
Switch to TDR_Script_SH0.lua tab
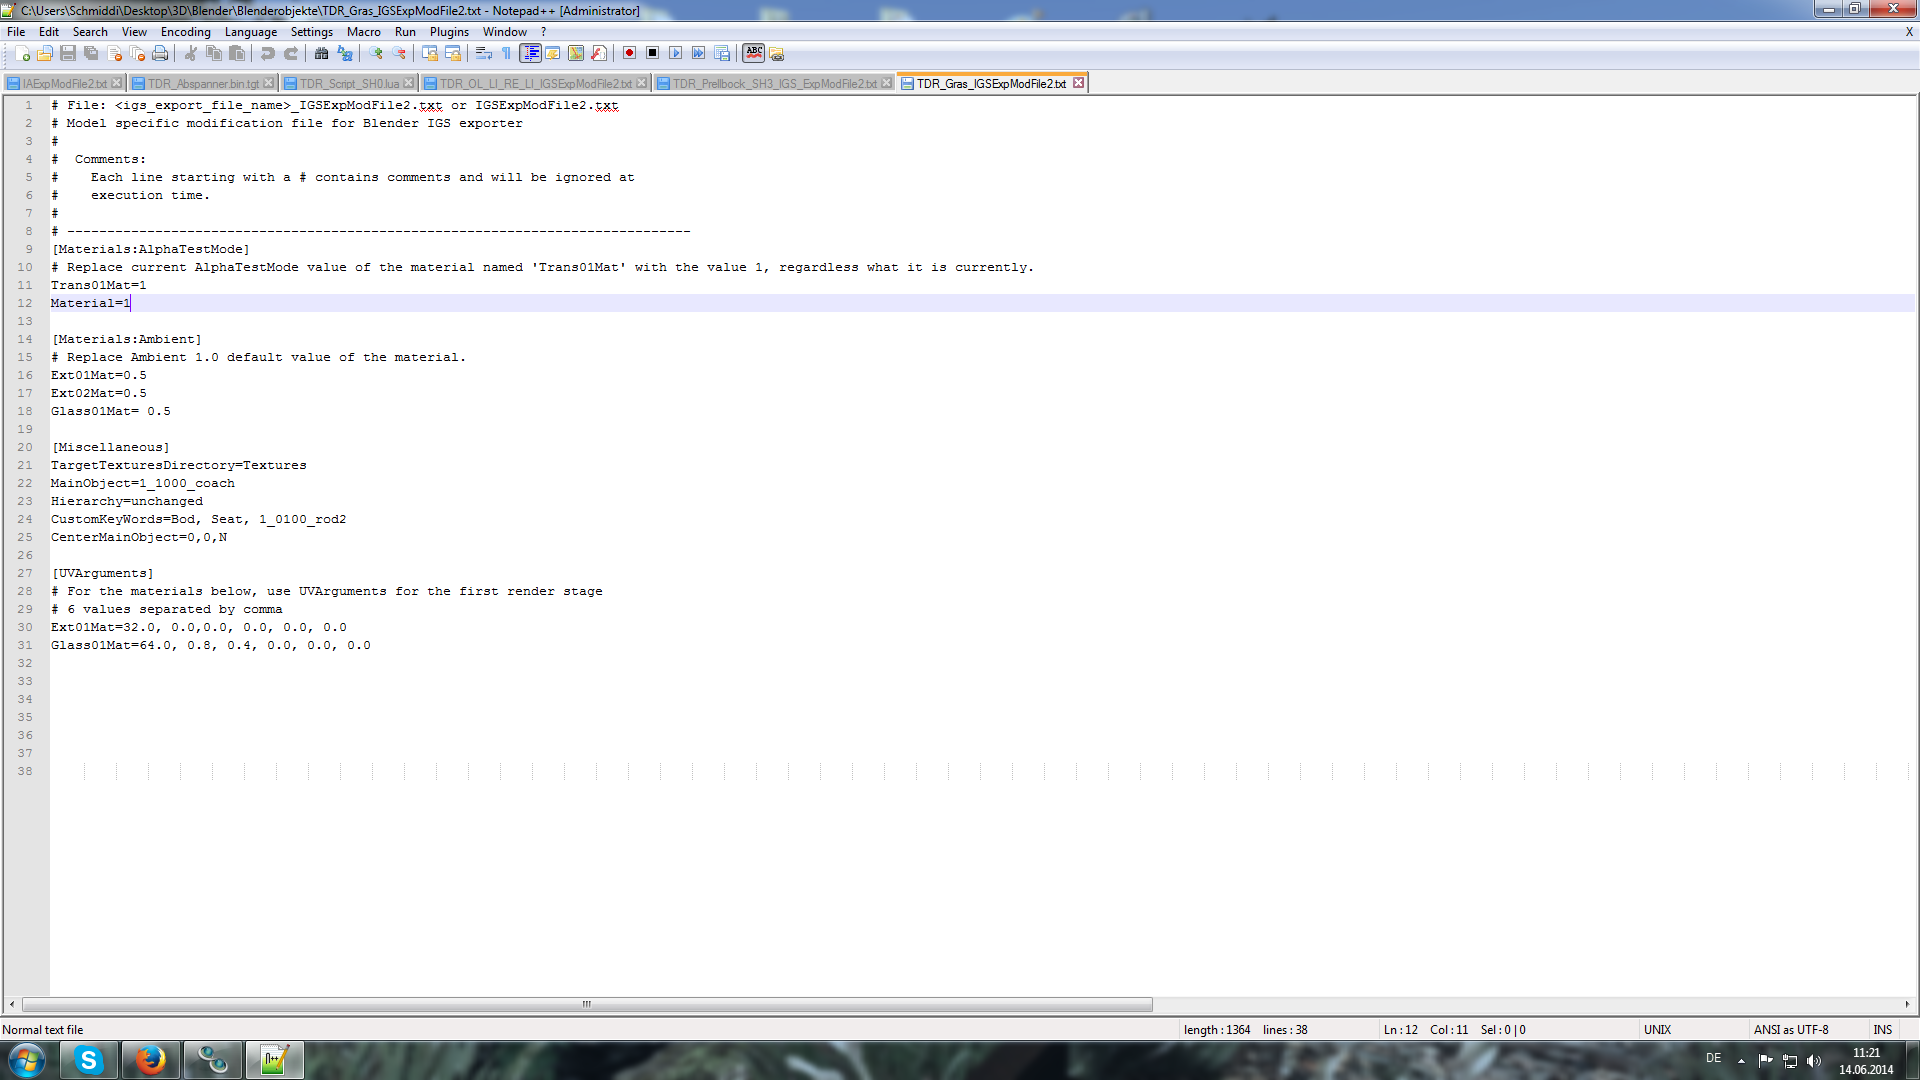pos(349,84)
